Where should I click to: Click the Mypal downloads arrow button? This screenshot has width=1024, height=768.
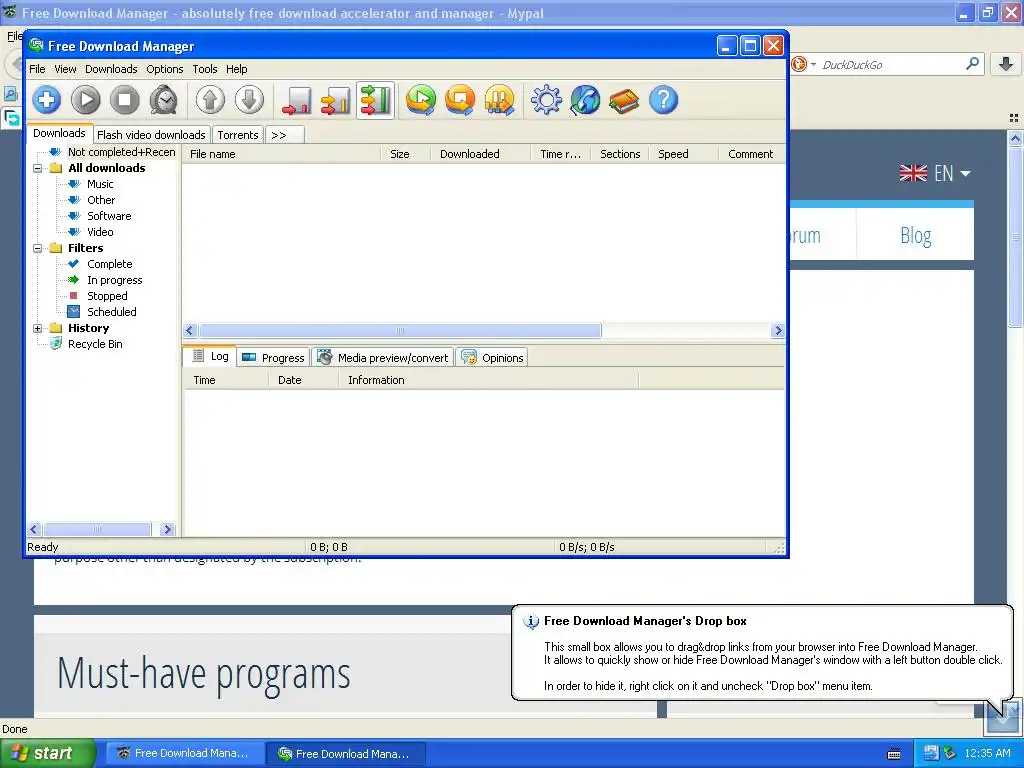tap(1006, 64)
